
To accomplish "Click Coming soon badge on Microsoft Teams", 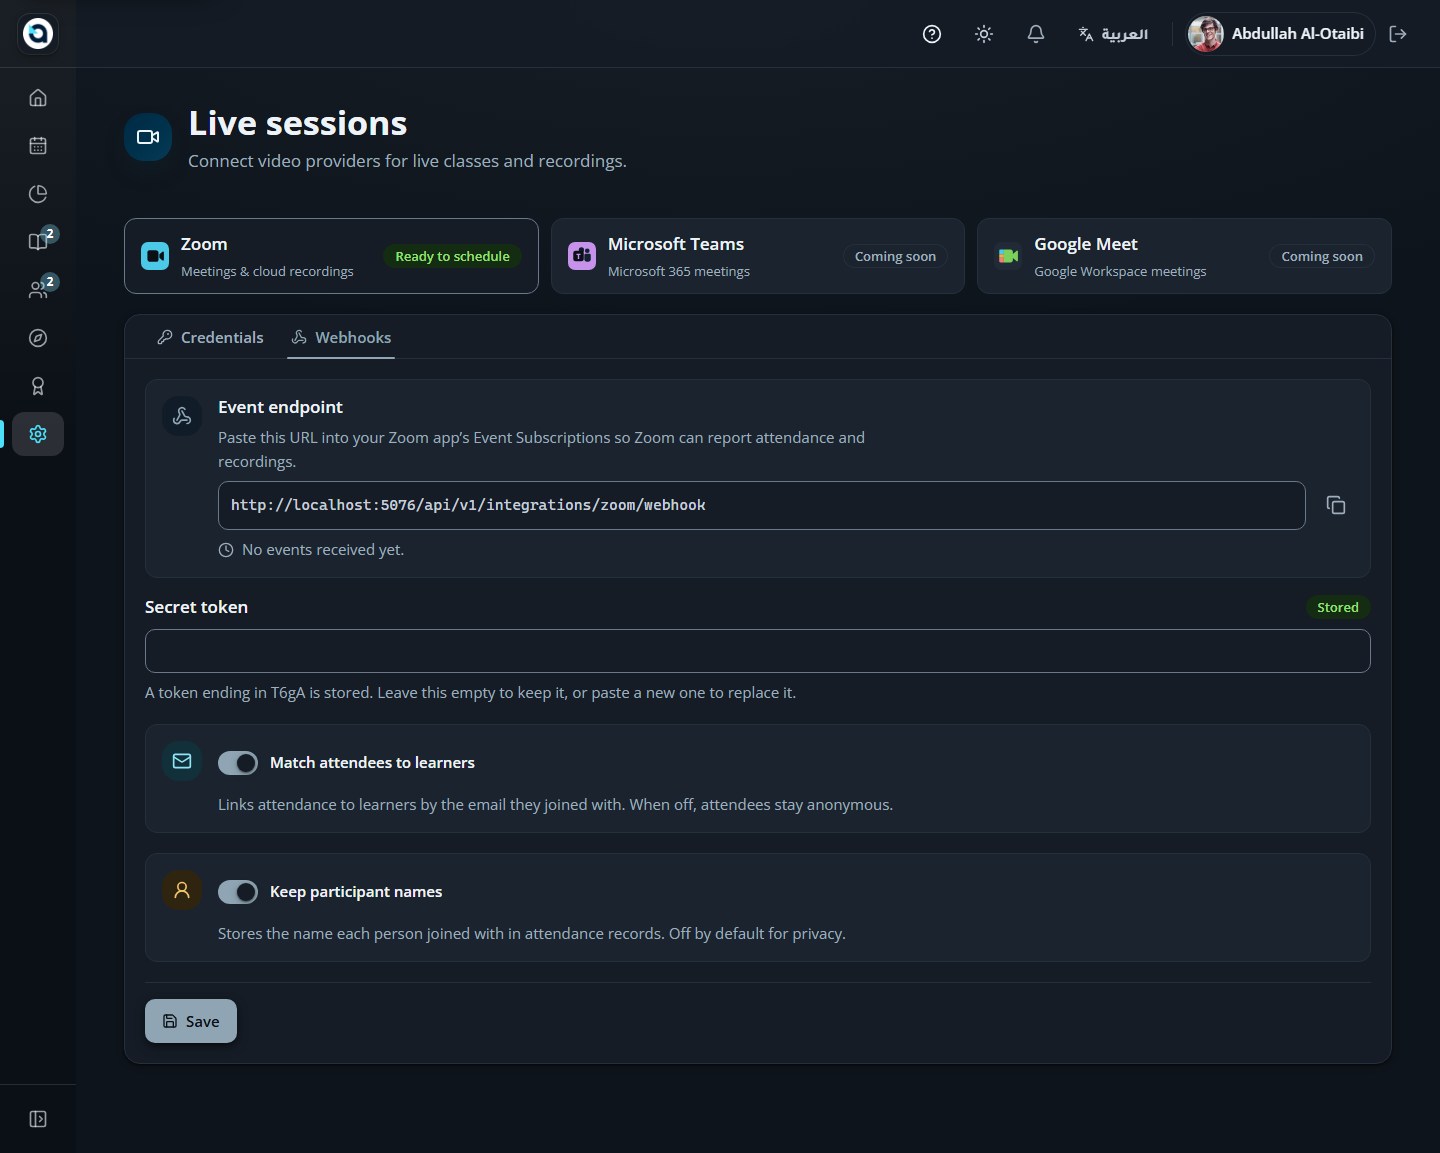I will click(x=895, y=256).
